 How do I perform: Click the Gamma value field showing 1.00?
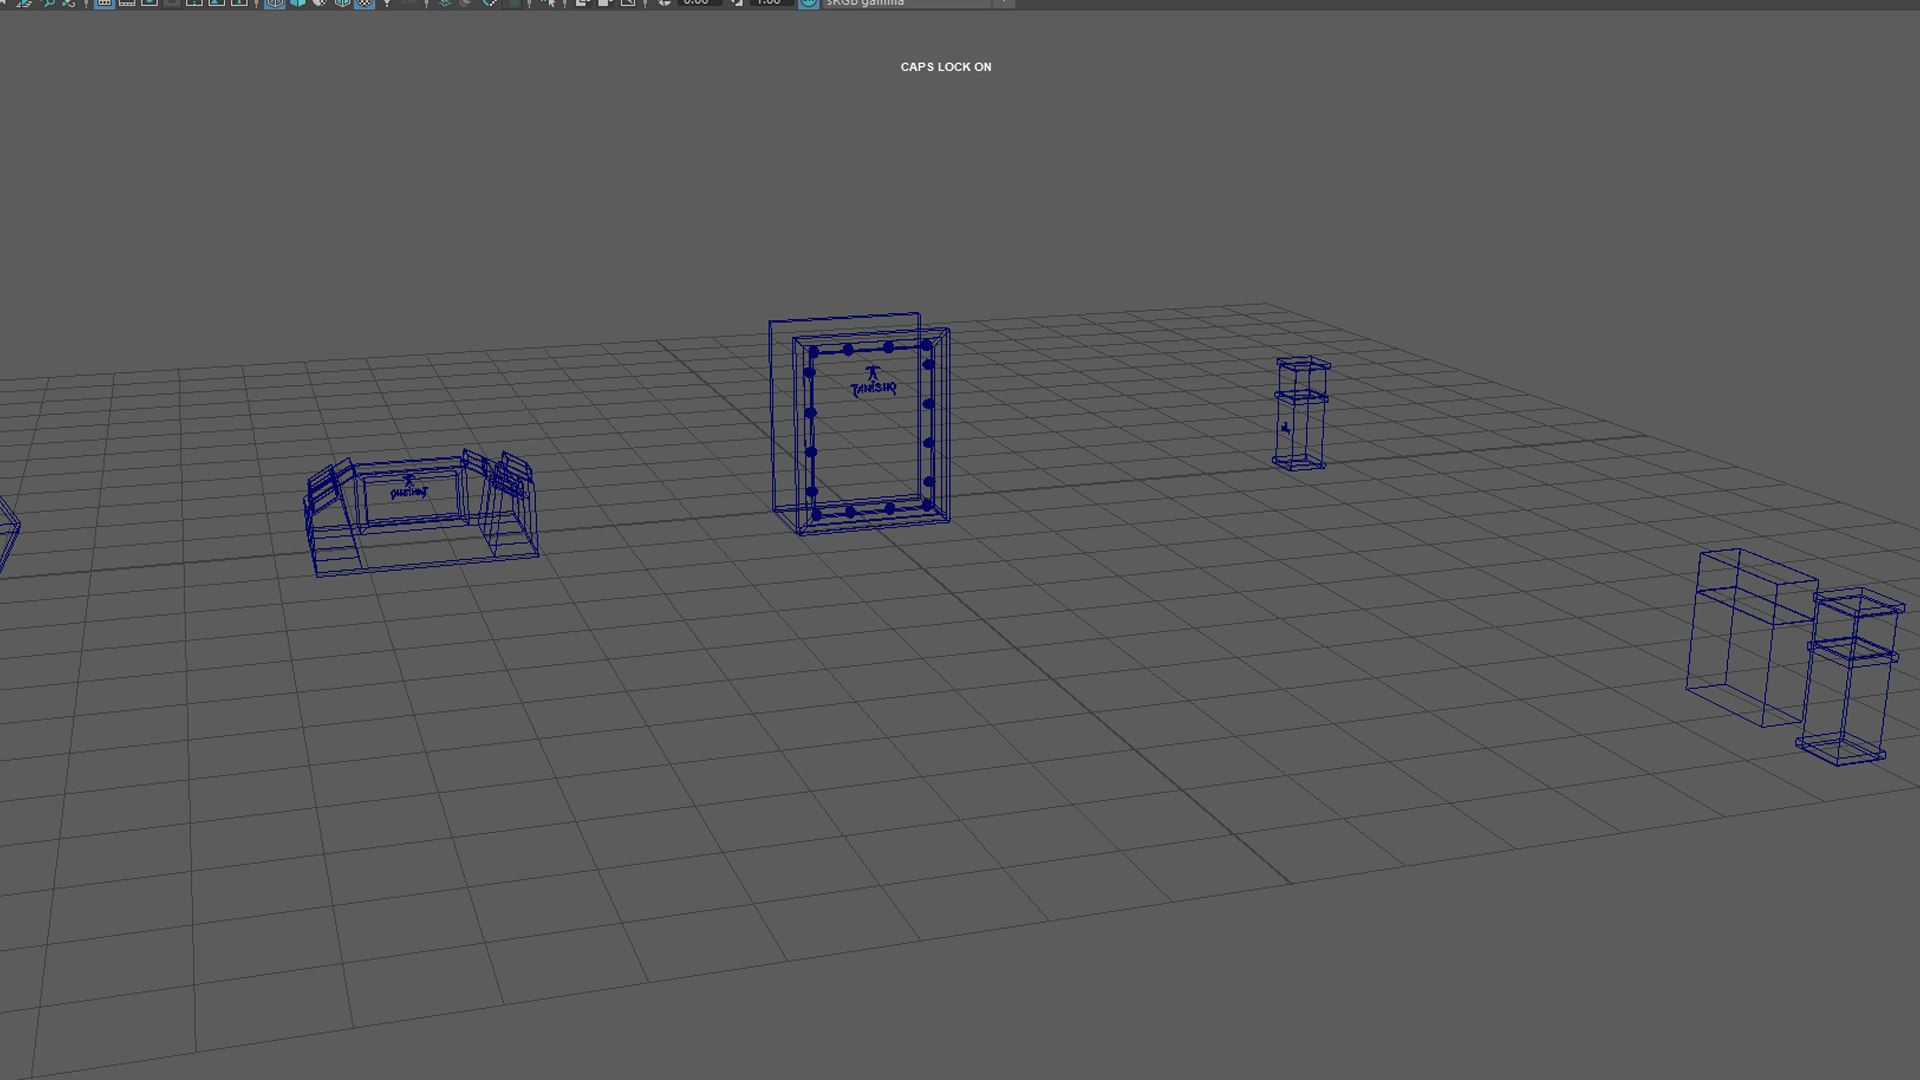771,3
